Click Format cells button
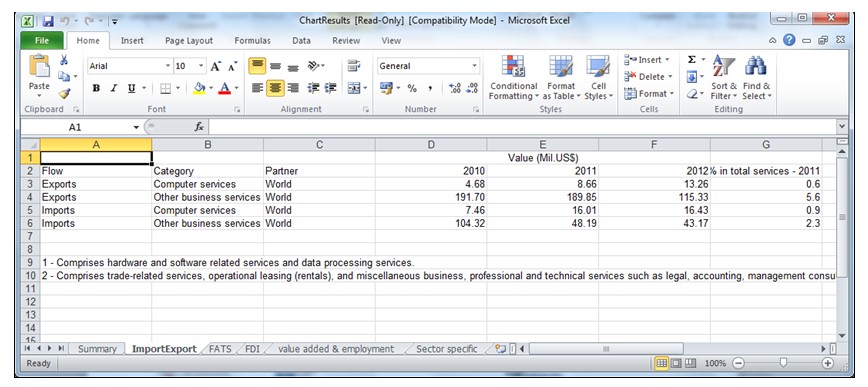868x387 pixels. [648, 94]
